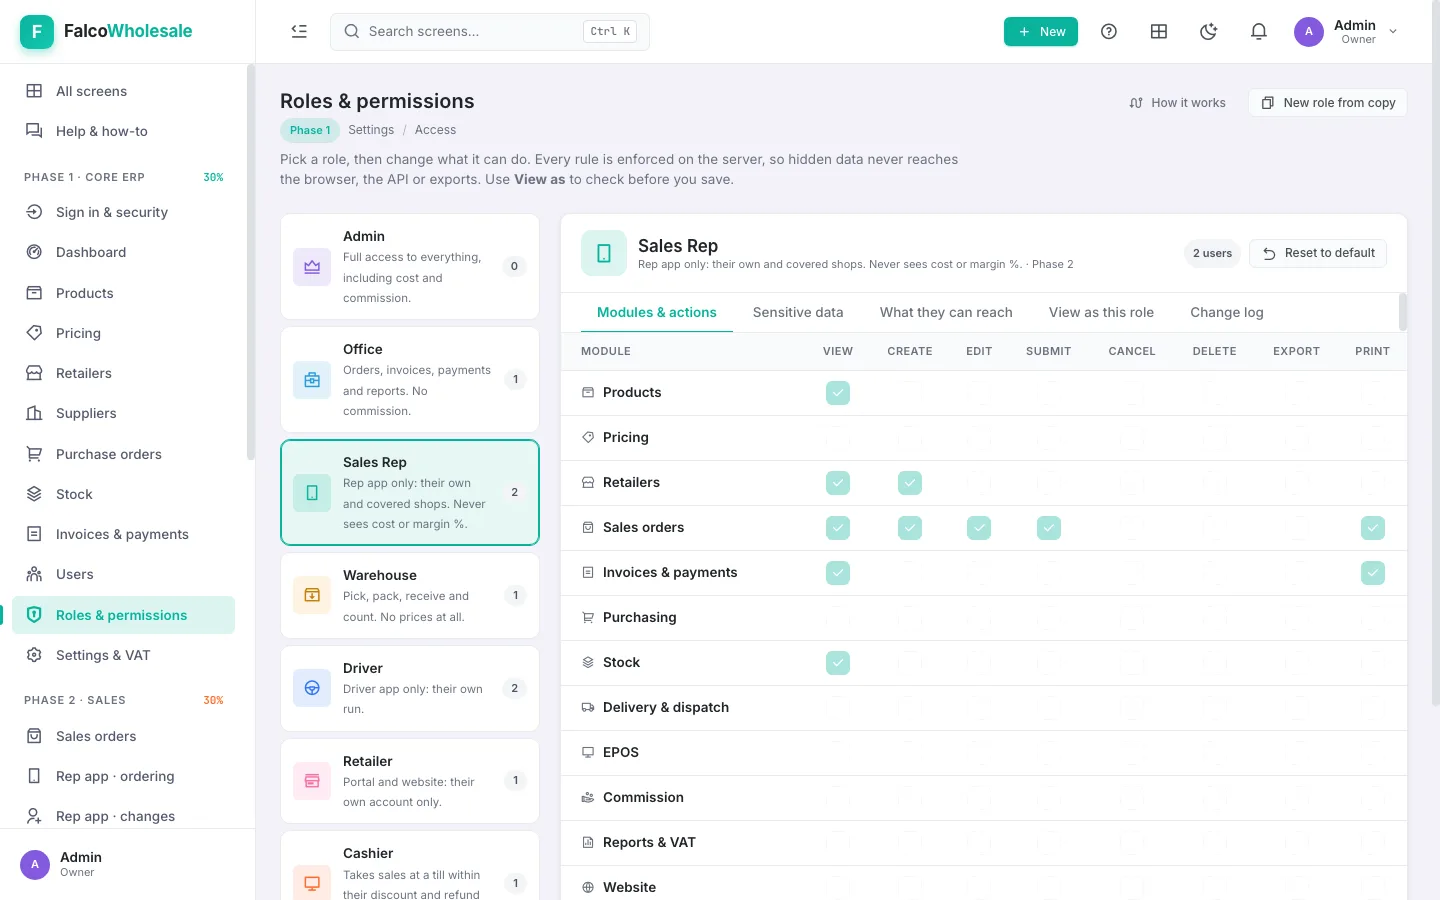Open the Change log tab
Screen dimensions: 1440x900
point(1227,312)
